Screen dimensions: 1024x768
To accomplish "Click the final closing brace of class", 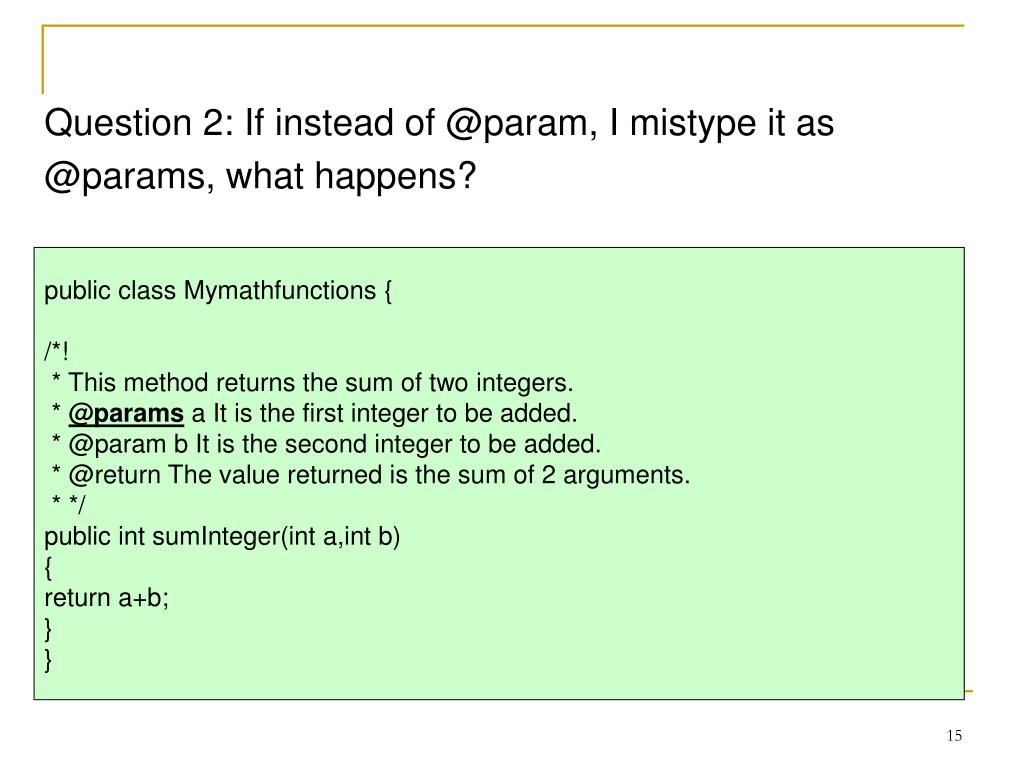I will tap(48, 660).
